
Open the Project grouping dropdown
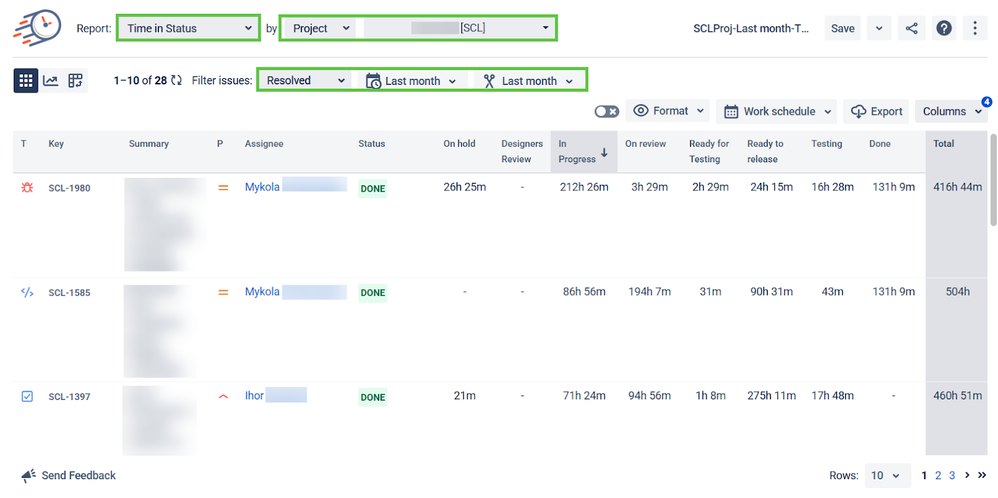tap(318, 28)
